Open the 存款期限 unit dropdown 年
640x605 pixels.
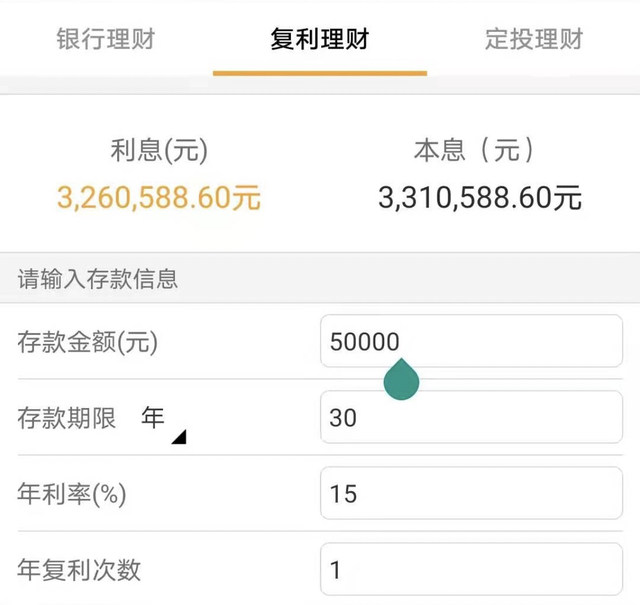(163, 423)
